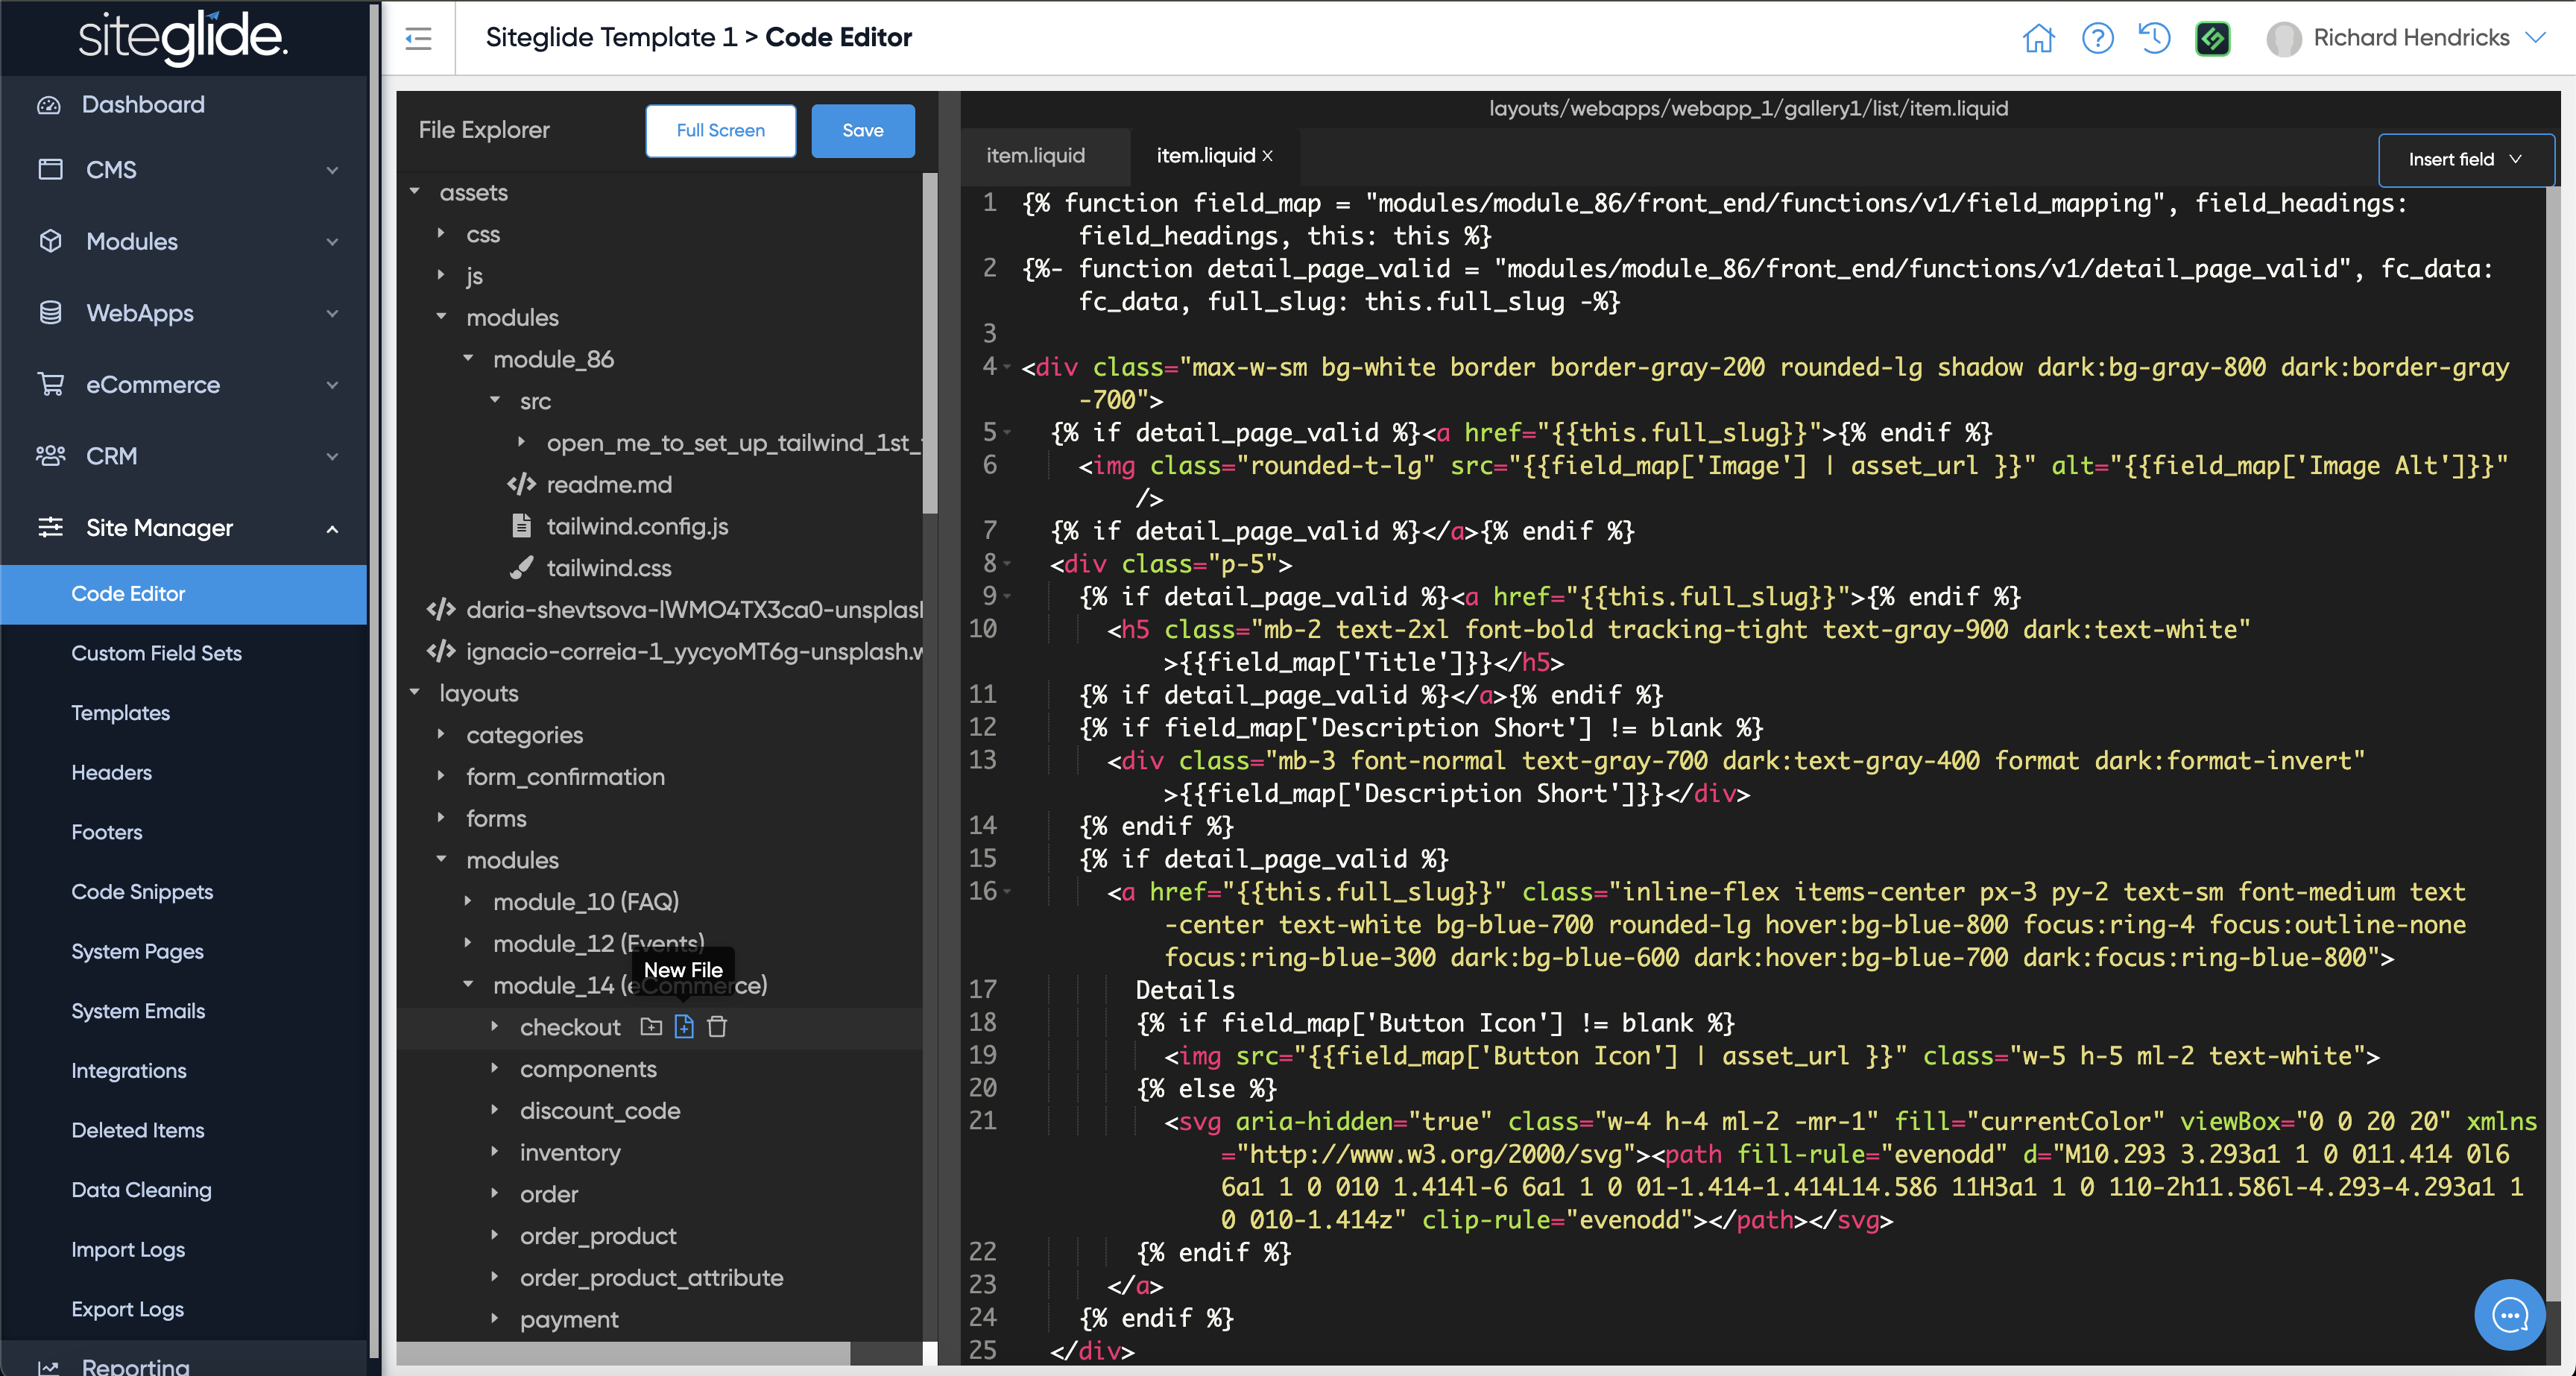Viewport: 2576px width, 1376px height.
Task: Click the green Siteglide badge icon
Action: 2212,39
